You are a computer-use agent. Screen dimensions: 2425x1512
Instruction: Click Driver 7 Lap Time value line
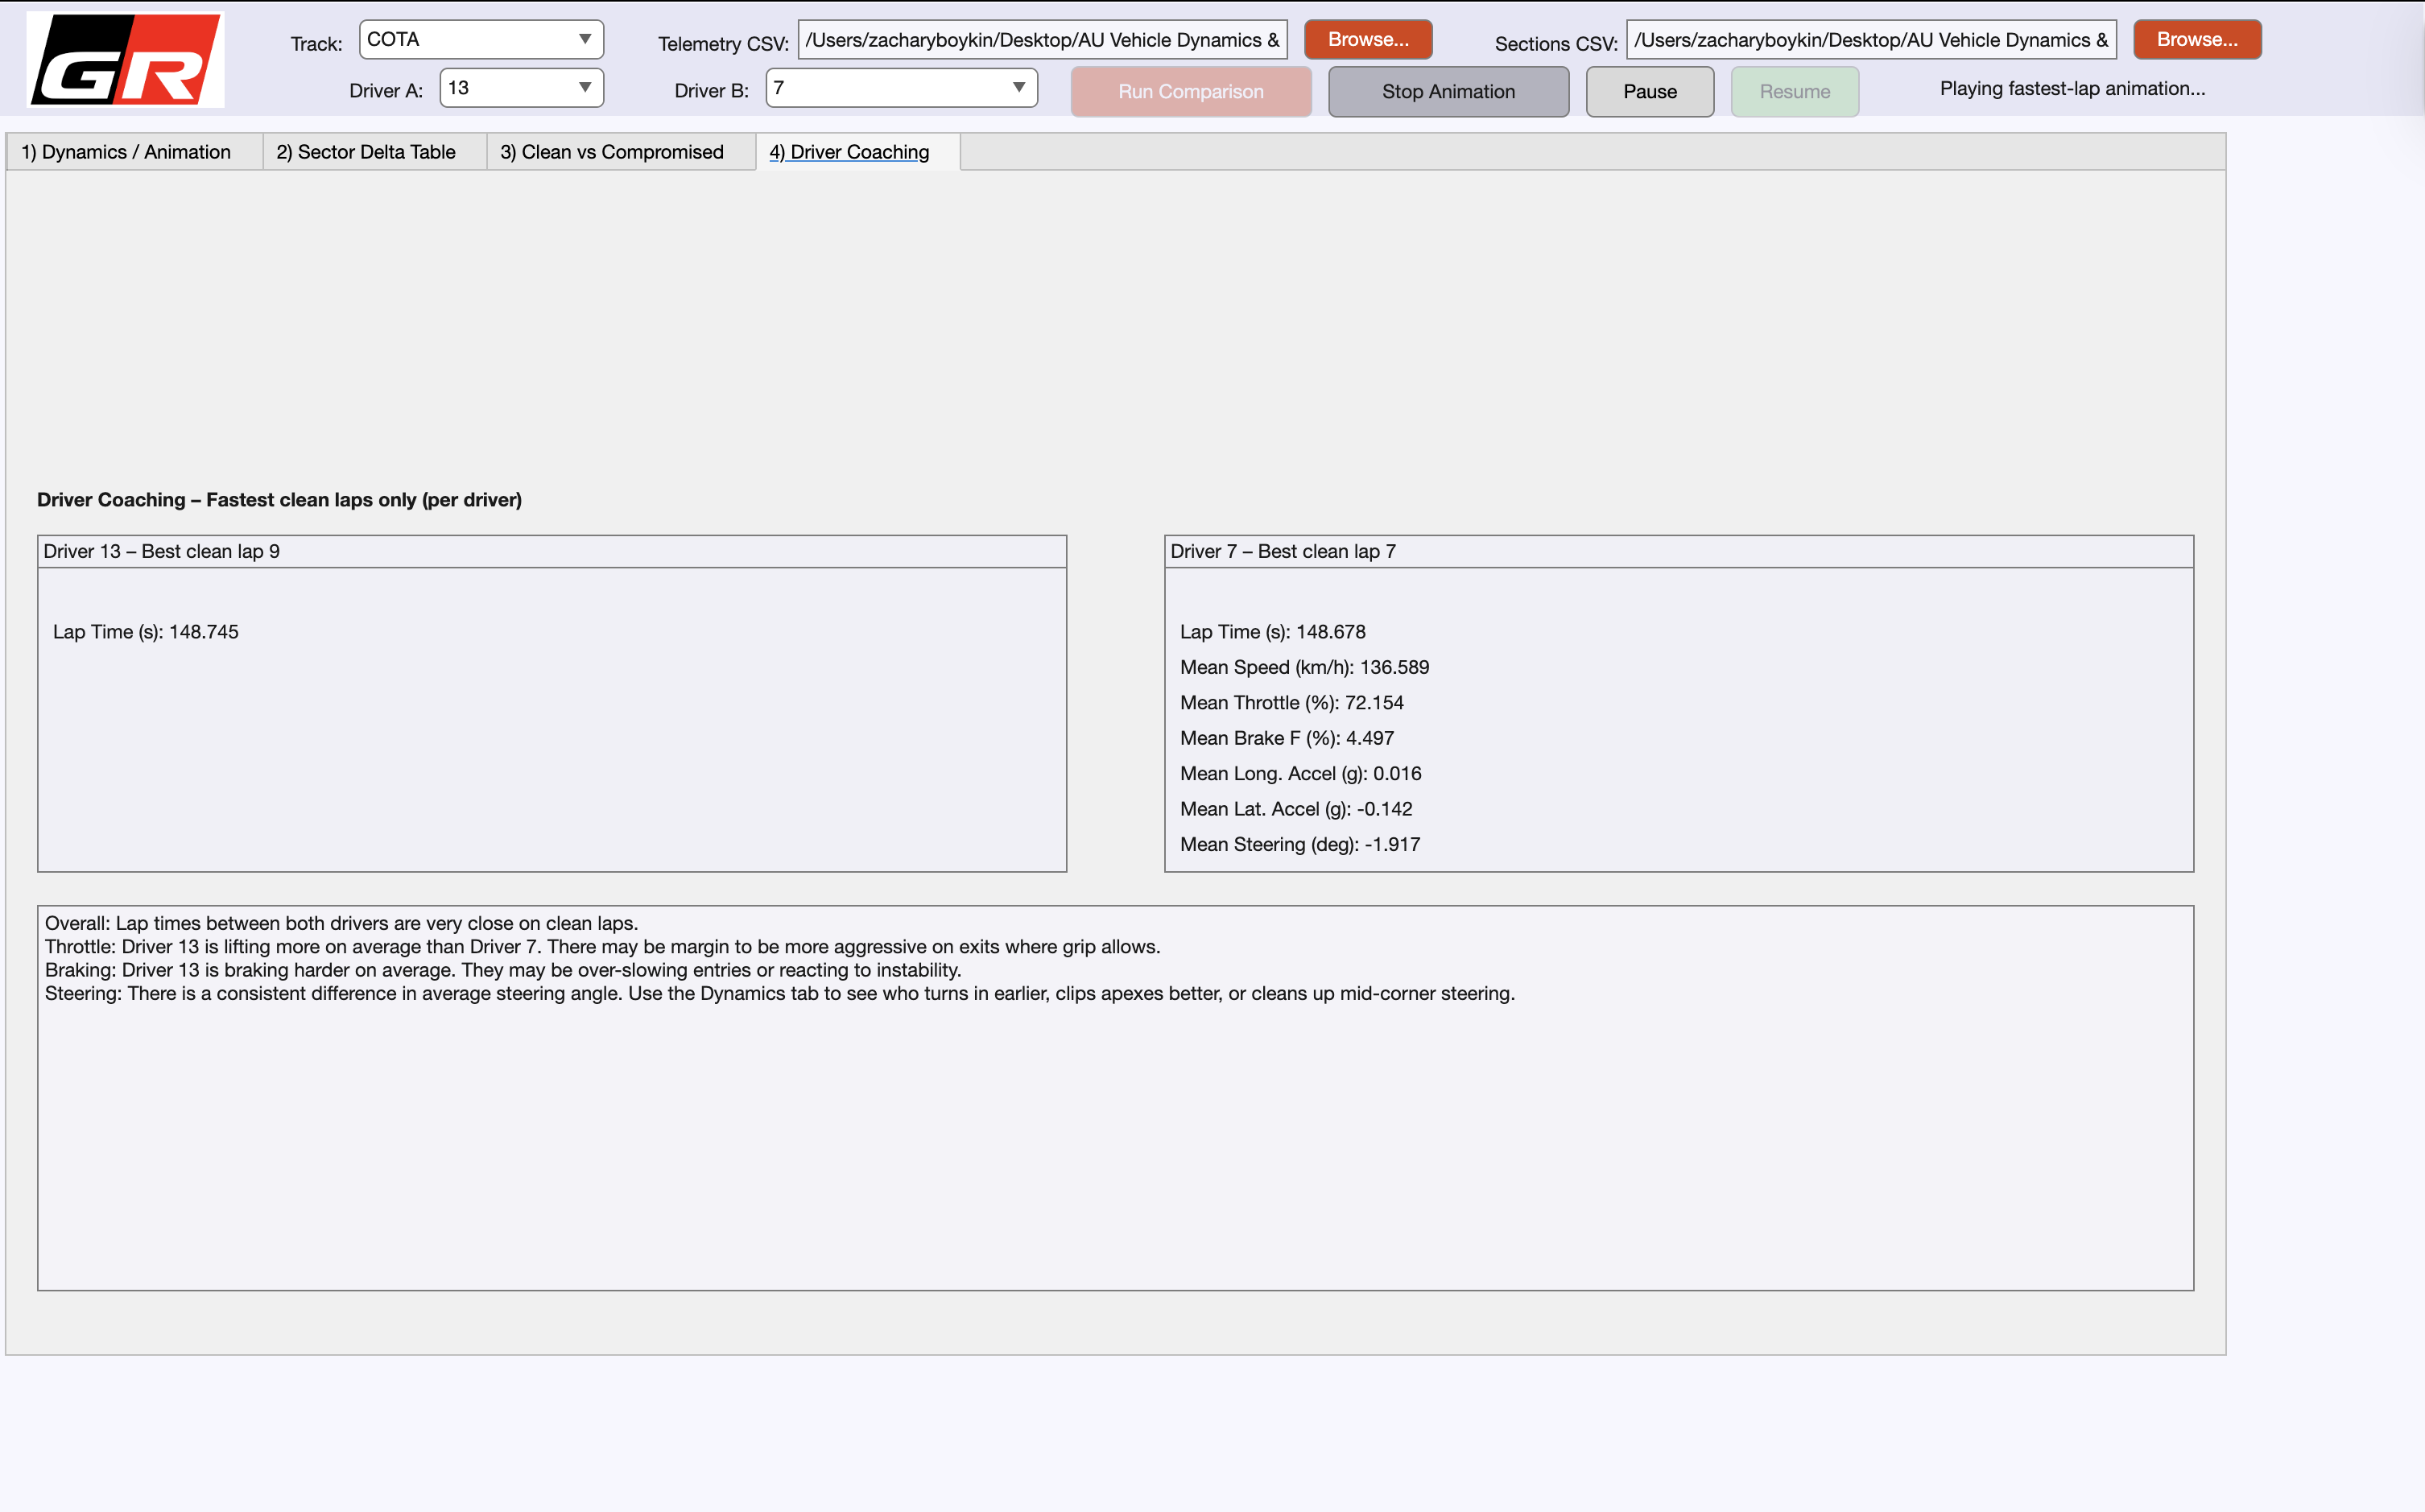[x=1272, y=632]
